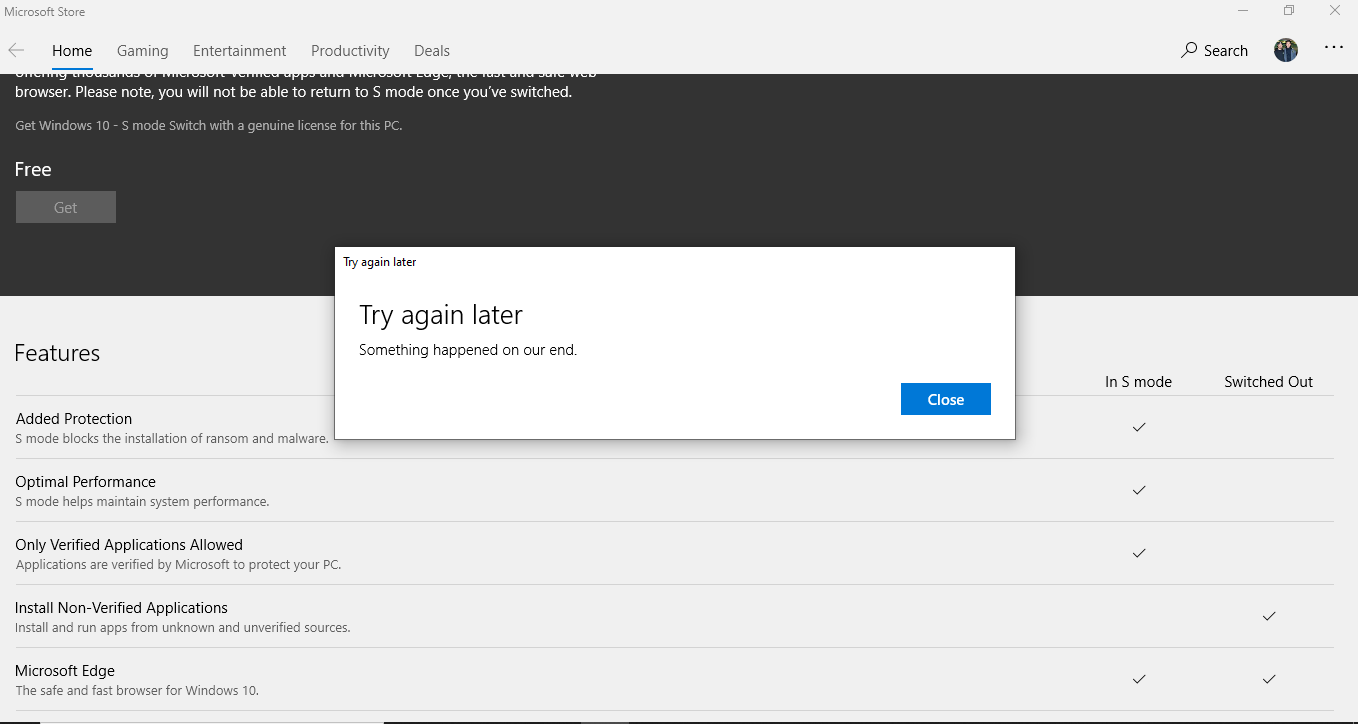Click the Free price label

(33, 169)
